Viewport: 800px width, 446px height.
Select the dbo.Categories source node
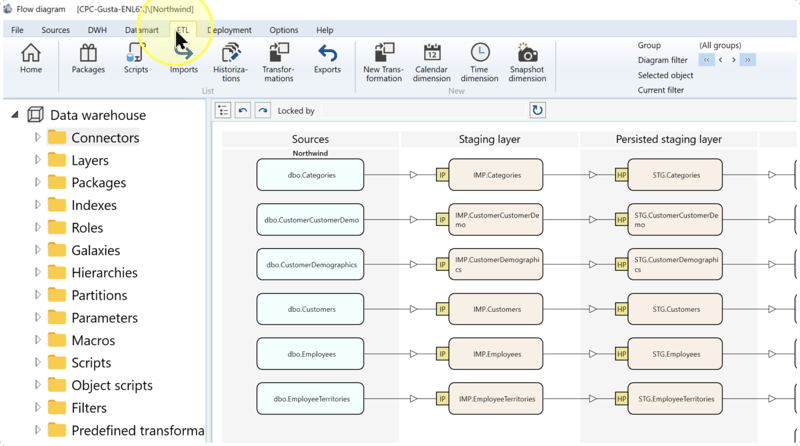[x=310, y=175]
